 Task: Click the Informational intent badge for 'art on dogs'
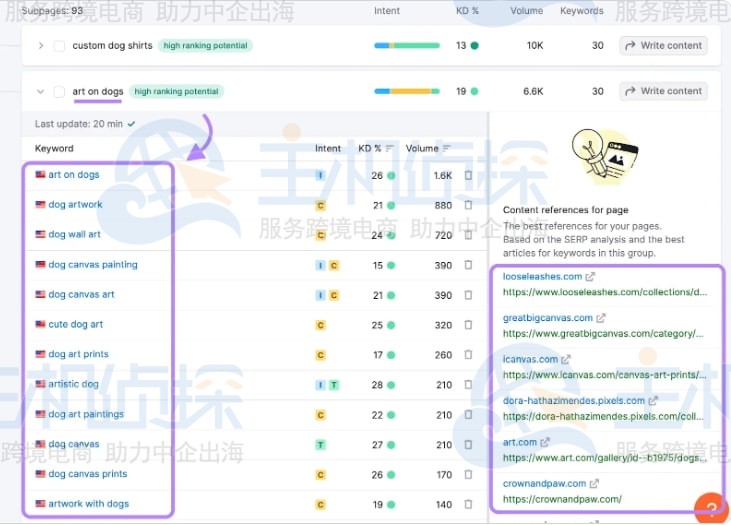320,175
